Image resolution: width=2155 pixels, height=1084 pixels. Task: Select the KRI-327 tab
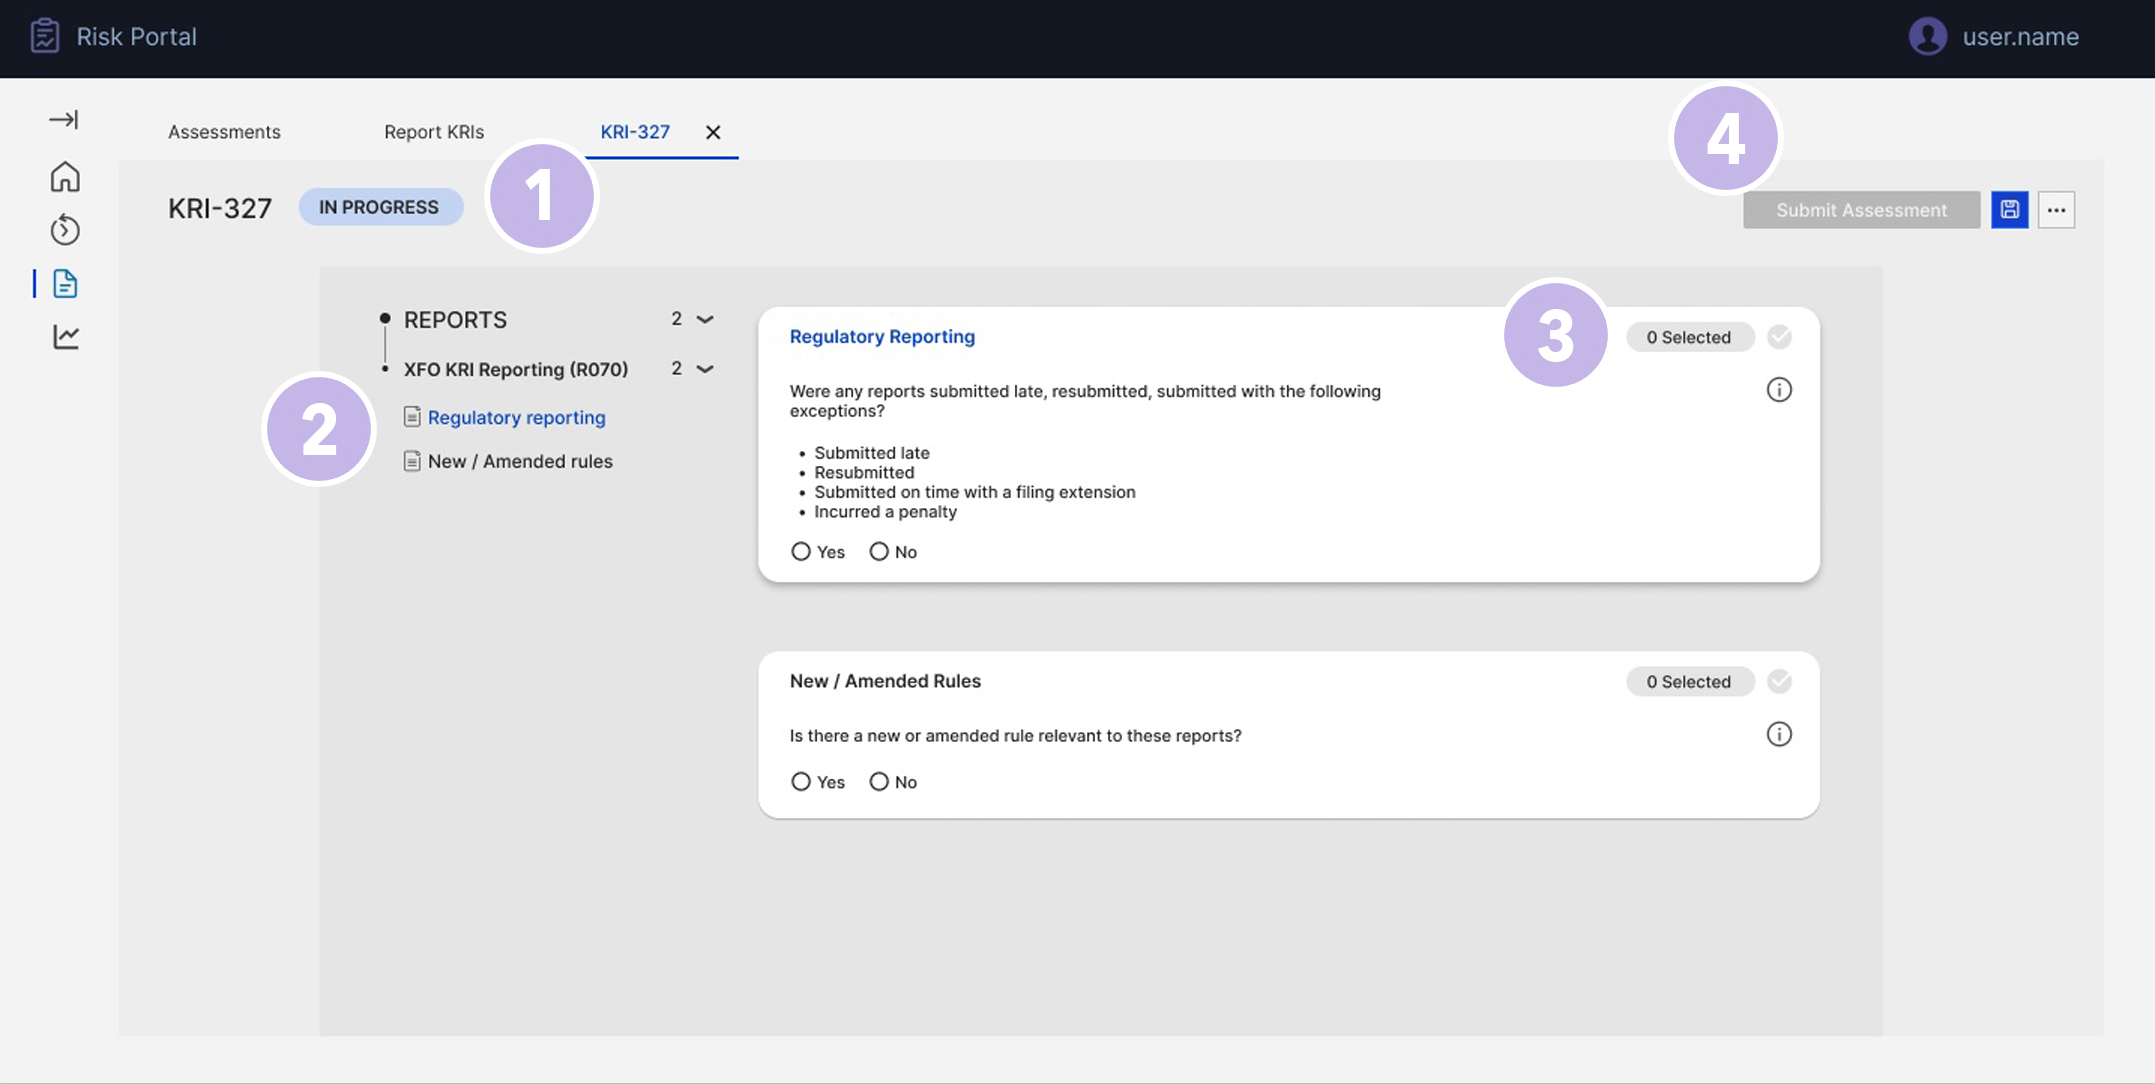coord(635,132)
